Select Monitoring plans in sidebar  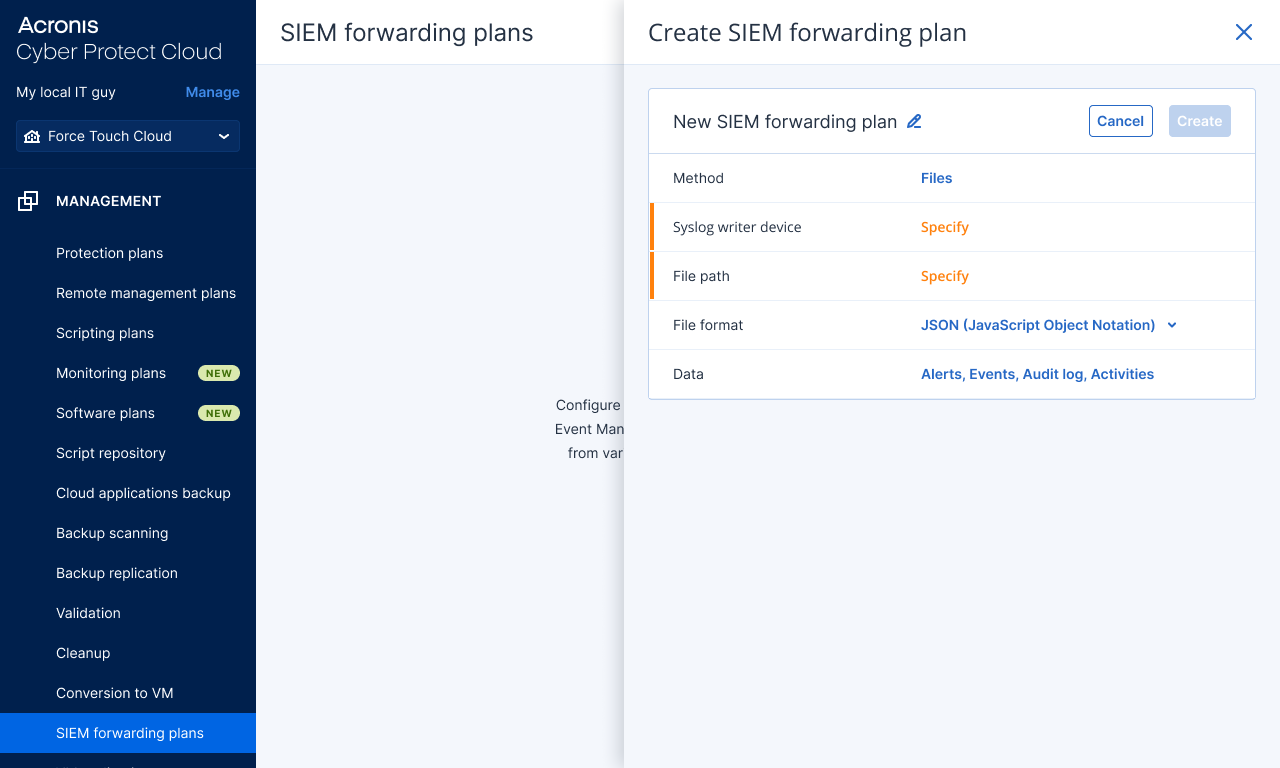click(111, 373)
